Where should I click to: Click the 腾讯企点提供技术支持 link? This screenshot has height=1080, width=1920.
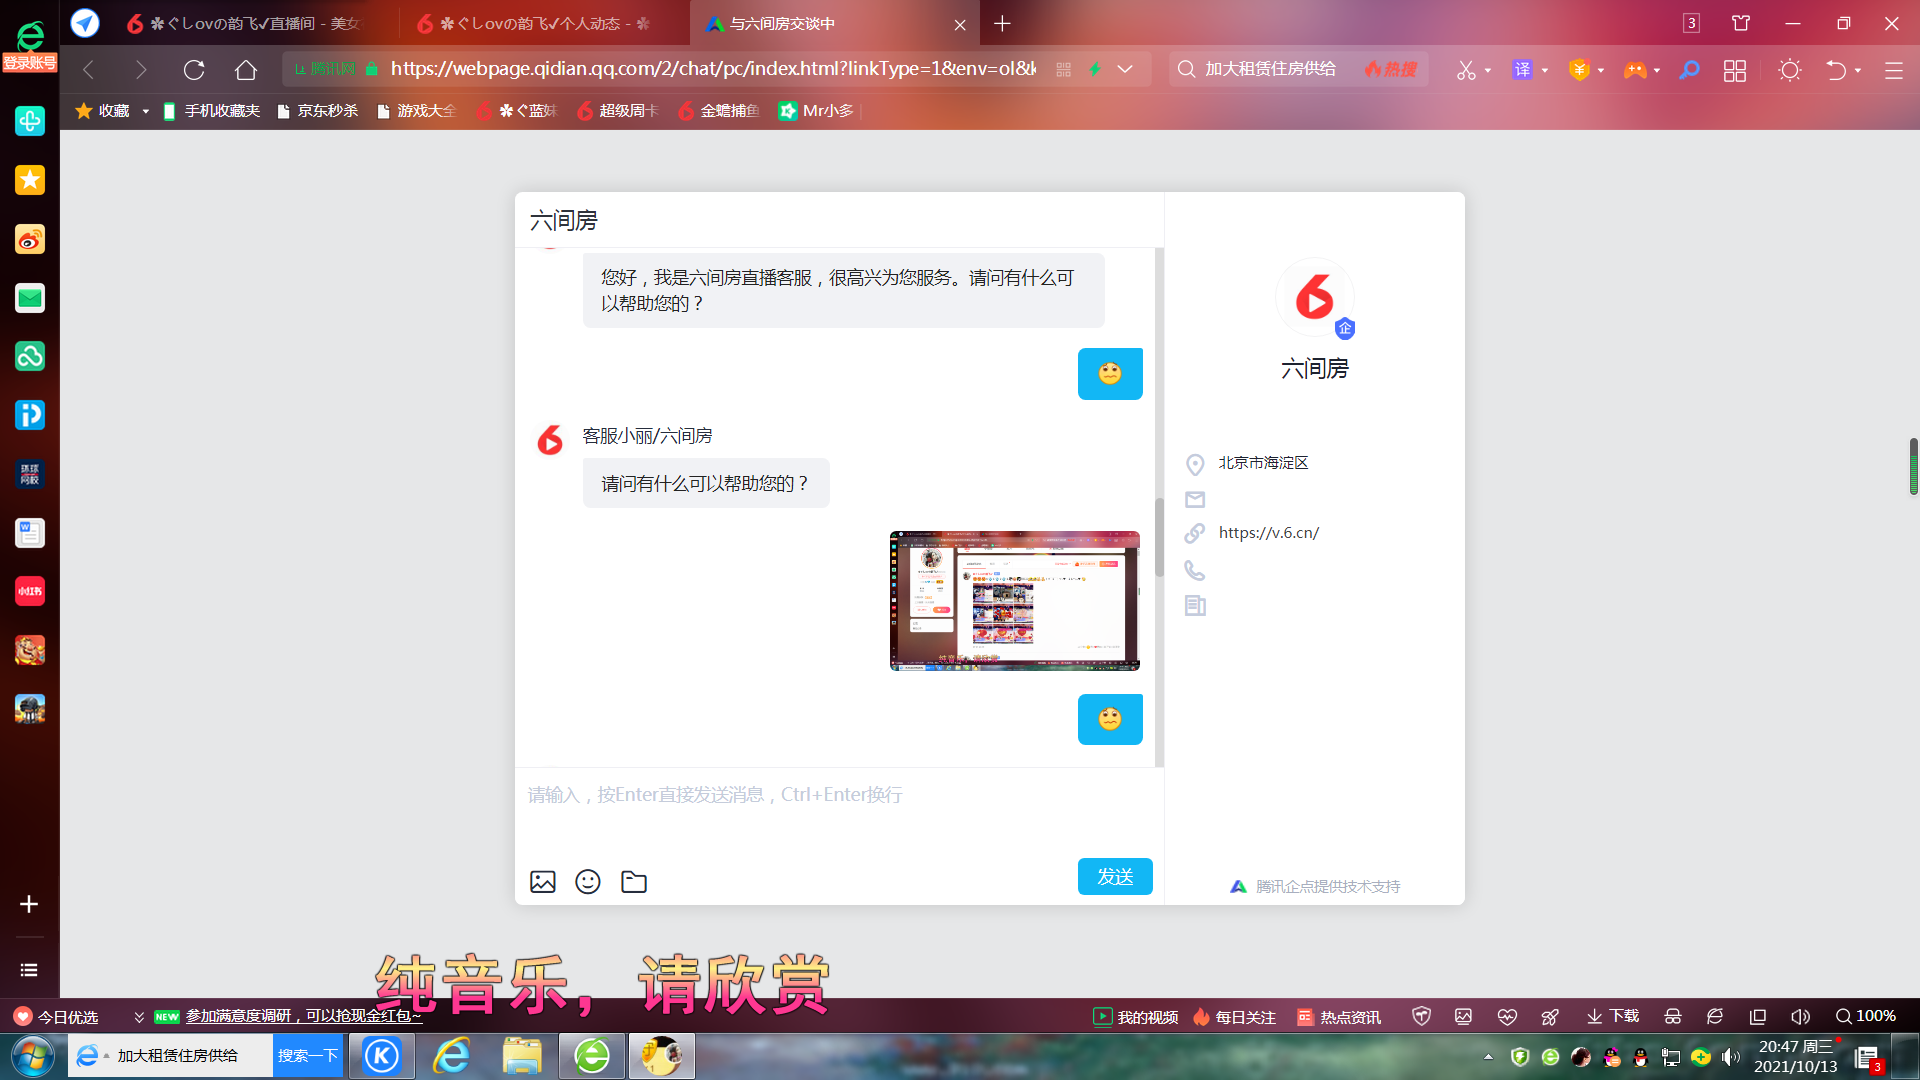pos(1327,887)
